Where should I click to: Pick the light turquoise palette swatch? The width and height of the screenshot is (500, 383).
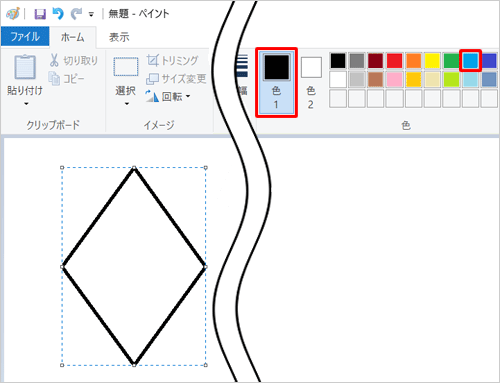[x=470, y=79]
